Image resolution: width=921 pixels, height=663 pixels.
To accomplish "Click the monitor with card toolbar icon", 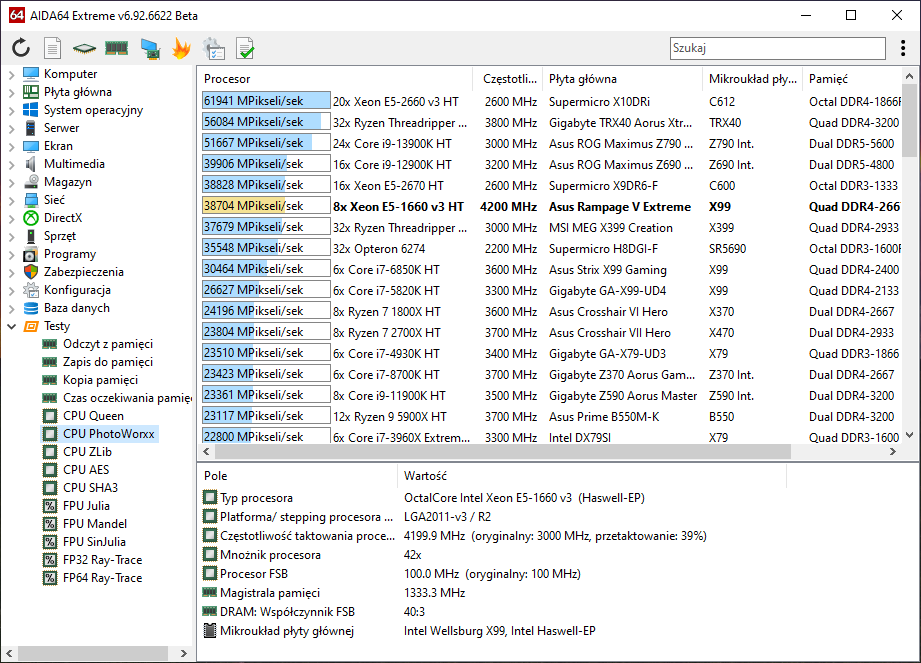I will click(x=150, y=48).
